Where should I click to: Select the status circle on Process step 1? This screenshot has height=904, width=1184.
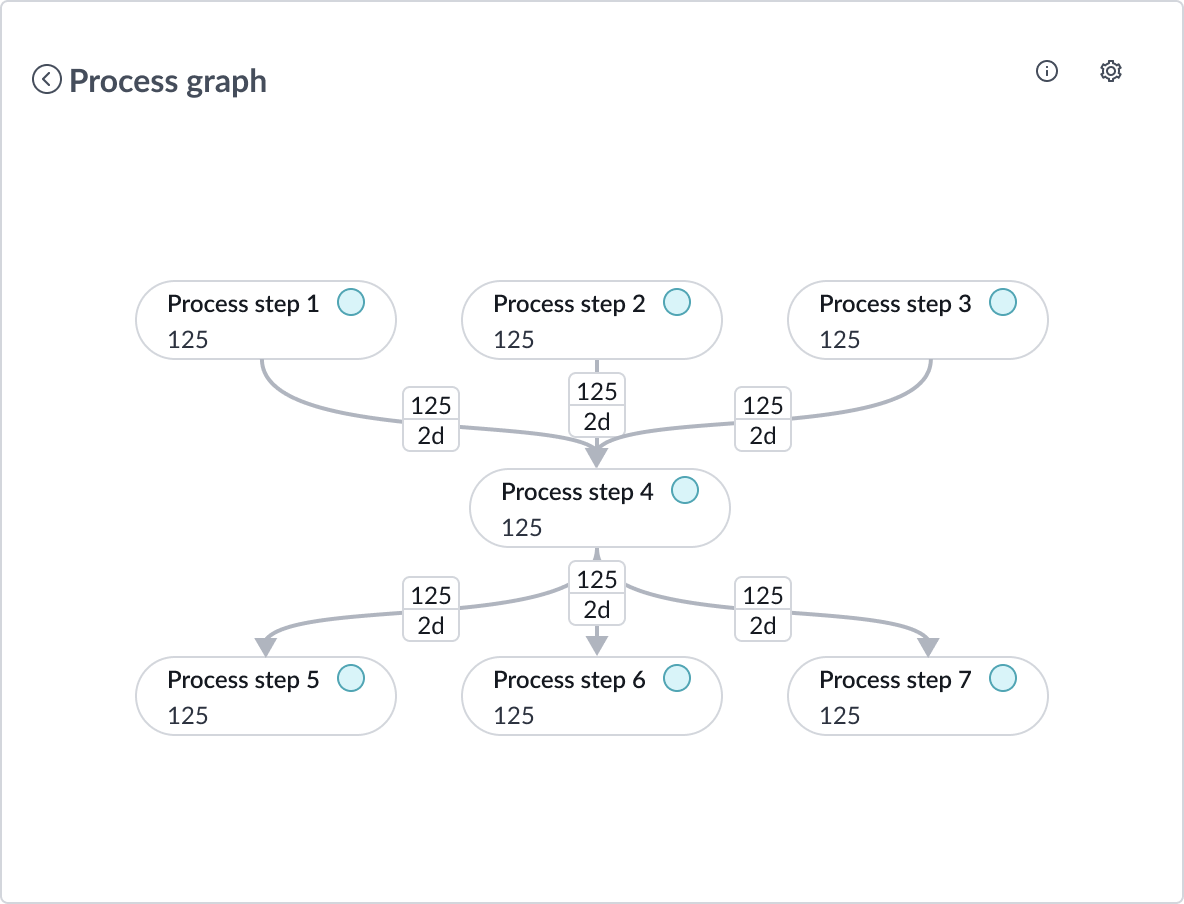click(351, 301)
